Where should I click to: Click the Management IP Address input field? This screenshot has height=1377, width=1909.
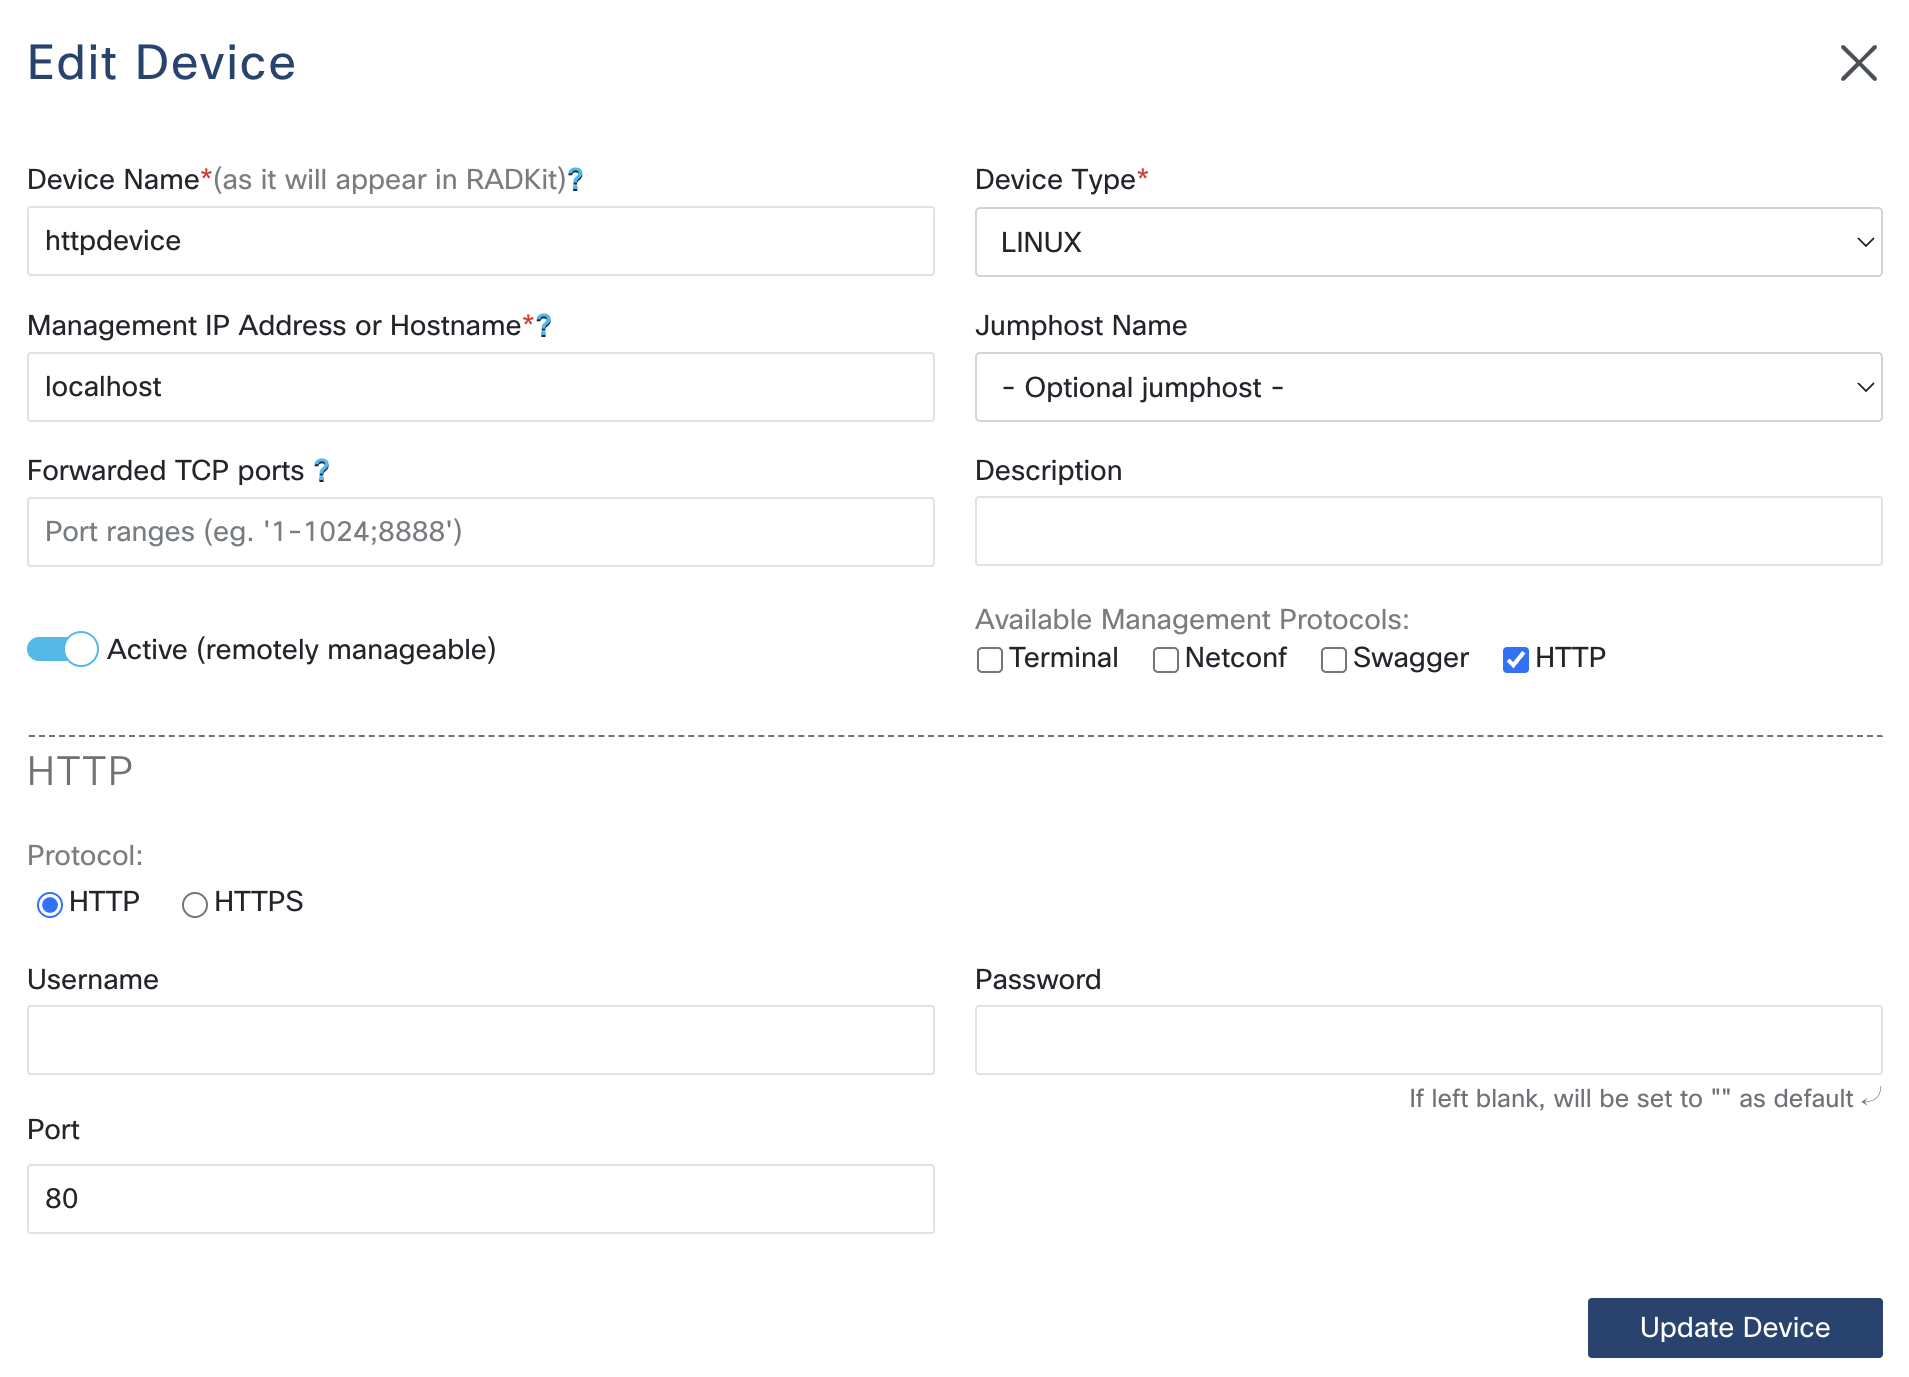coord(481,387)
